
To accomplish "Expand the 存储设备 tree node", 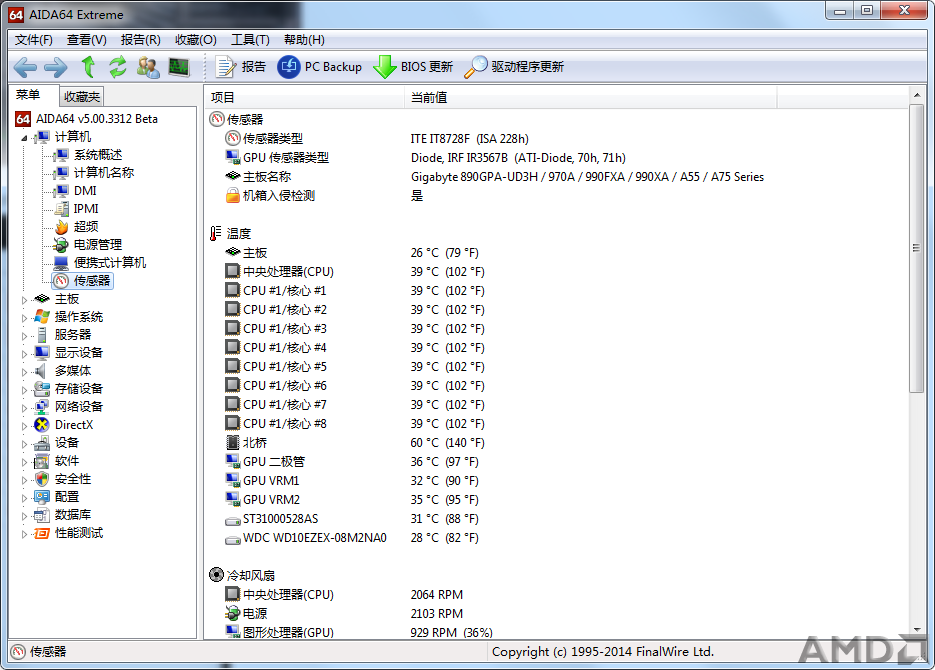I will tap(24, 390).
